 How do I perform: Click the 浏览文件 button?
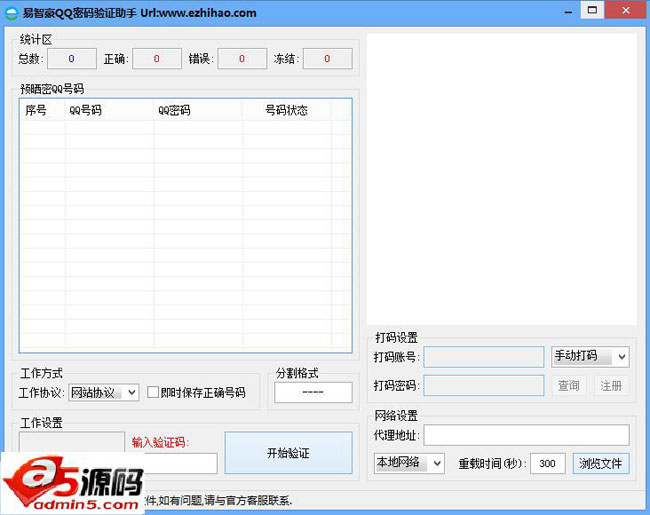601,463
